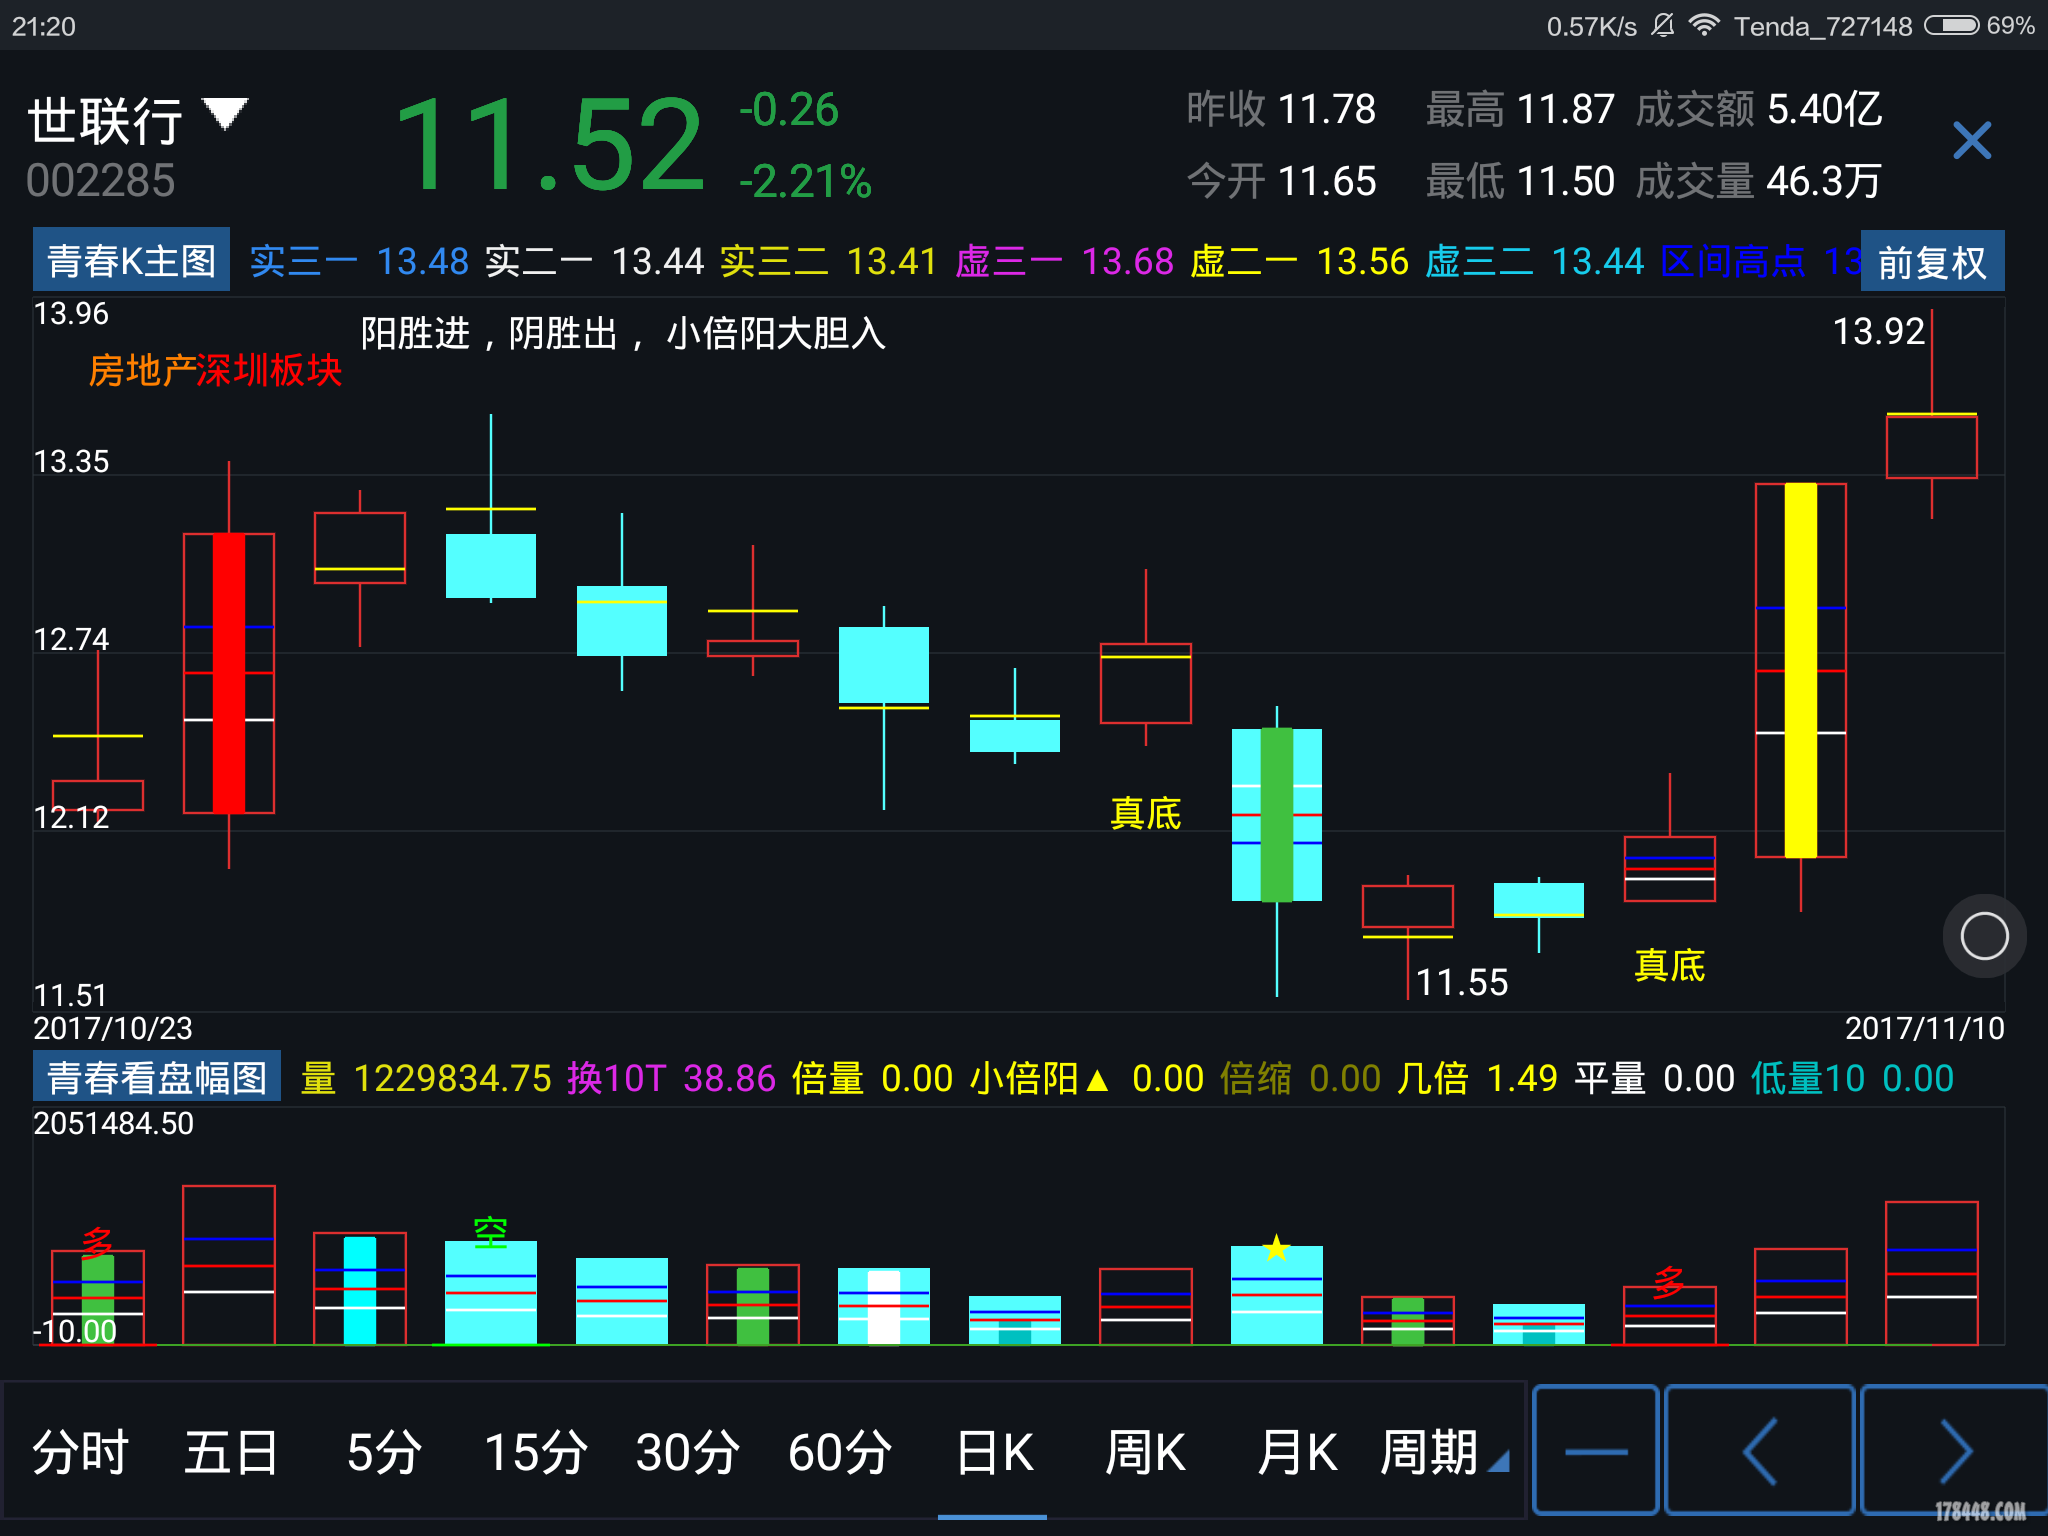Select the 日K tab
The height and width of the screenshot is (1536, 2048).
click(994, 1452)
